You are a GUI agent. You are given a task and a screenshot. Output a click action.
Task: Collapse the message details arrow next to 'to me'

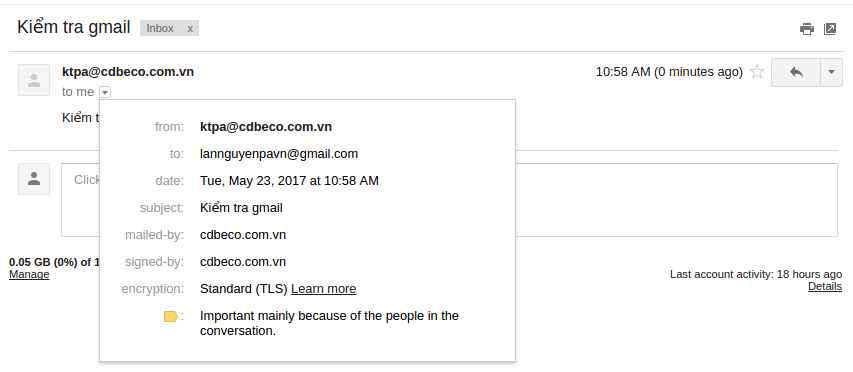105,92
